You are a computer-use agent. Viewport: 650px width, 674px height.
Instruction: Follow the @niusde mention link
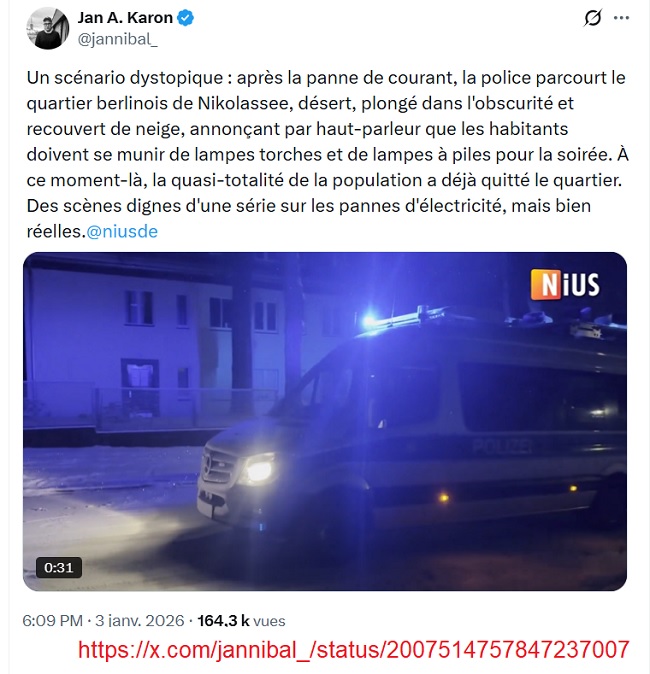pyautogui.click(x=122, y=231)
